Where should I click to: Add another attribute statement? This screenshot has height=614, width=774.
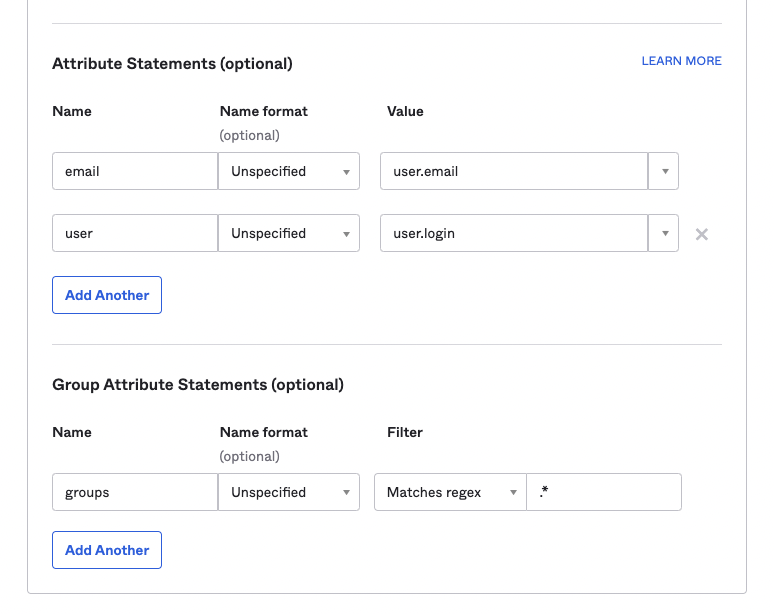pos(107,295)
